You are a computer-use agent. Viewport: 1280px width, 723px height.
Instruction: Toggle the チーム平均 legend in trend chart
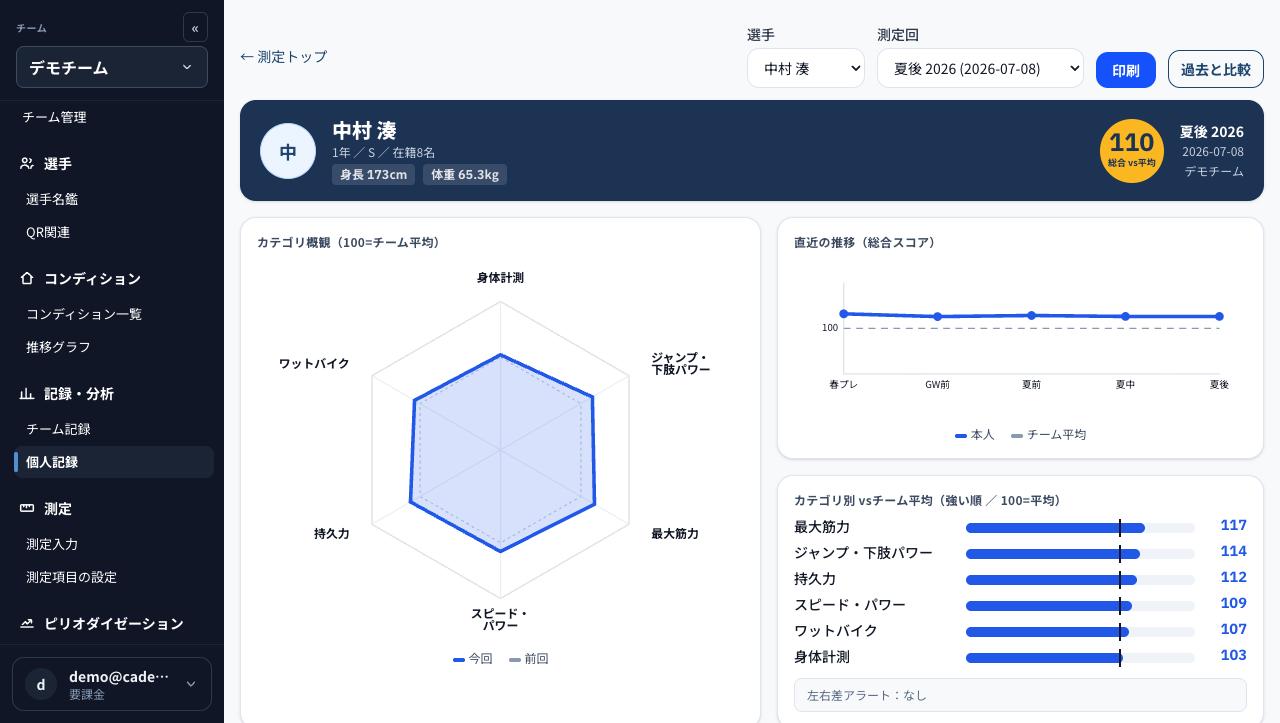tap(1049, 435)
